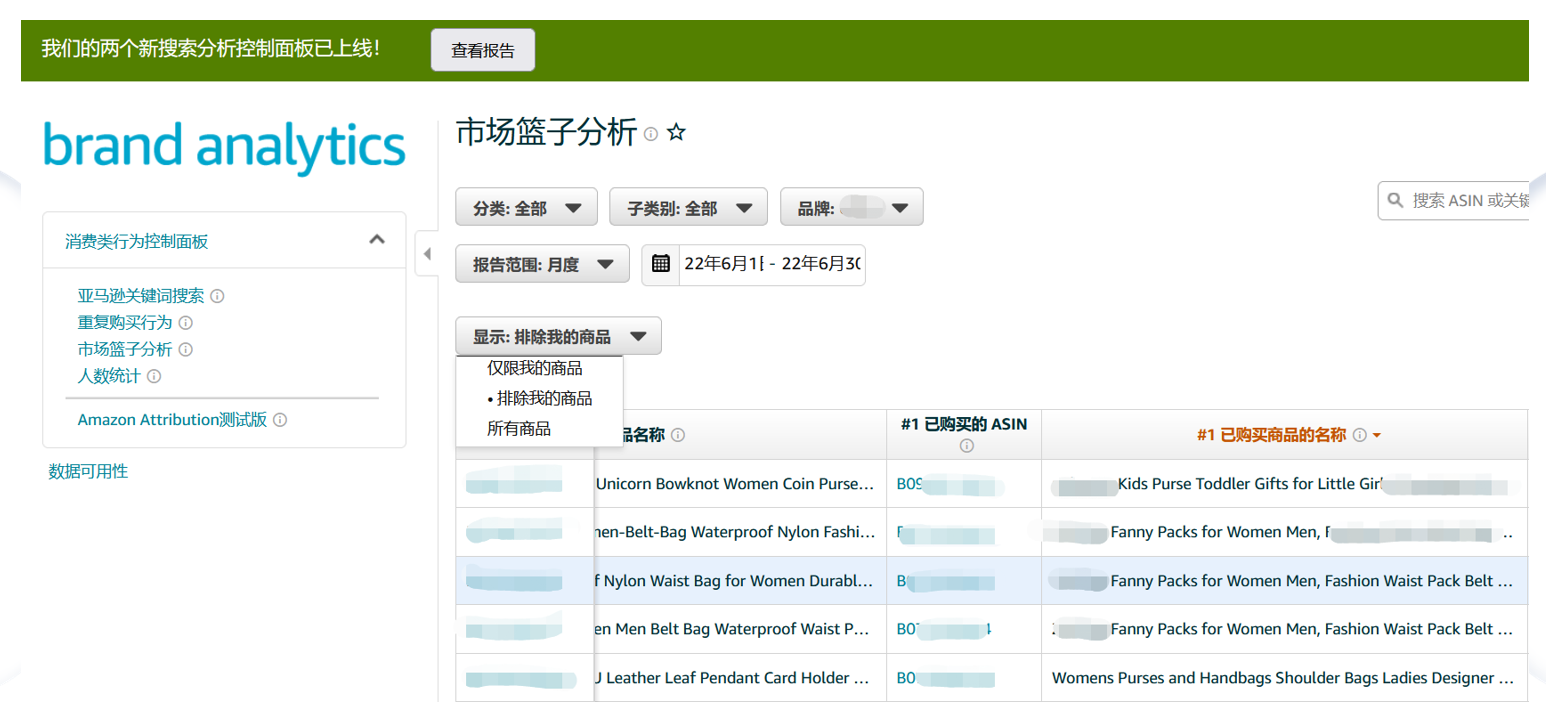Open the calendar date picker icon
Screen dimensions: 1546x717
[662, 264]
